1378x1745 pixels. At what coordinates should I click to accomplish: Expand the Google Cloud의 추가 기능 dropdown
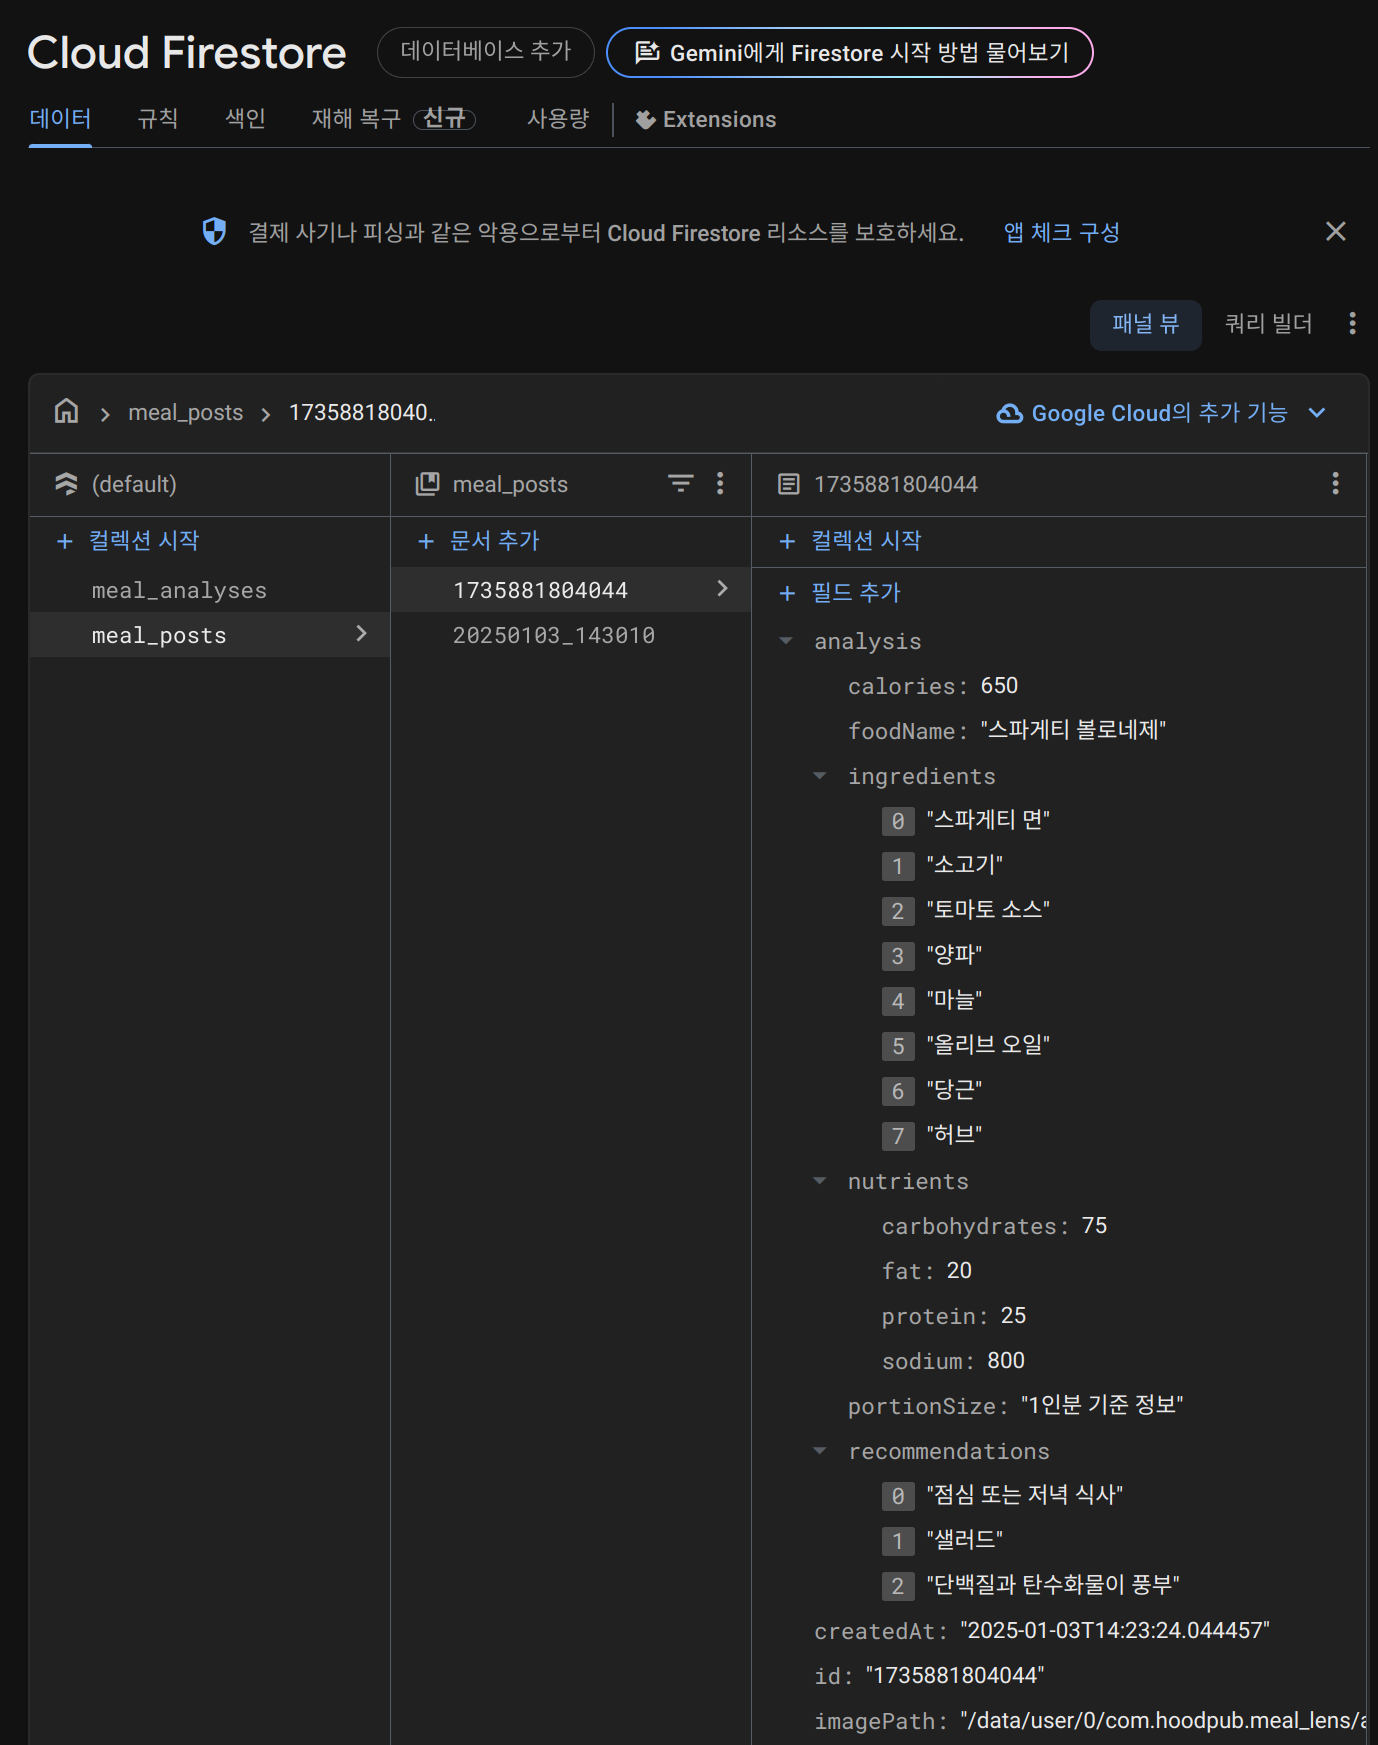pyautogui.click(x=1317, y=413)
